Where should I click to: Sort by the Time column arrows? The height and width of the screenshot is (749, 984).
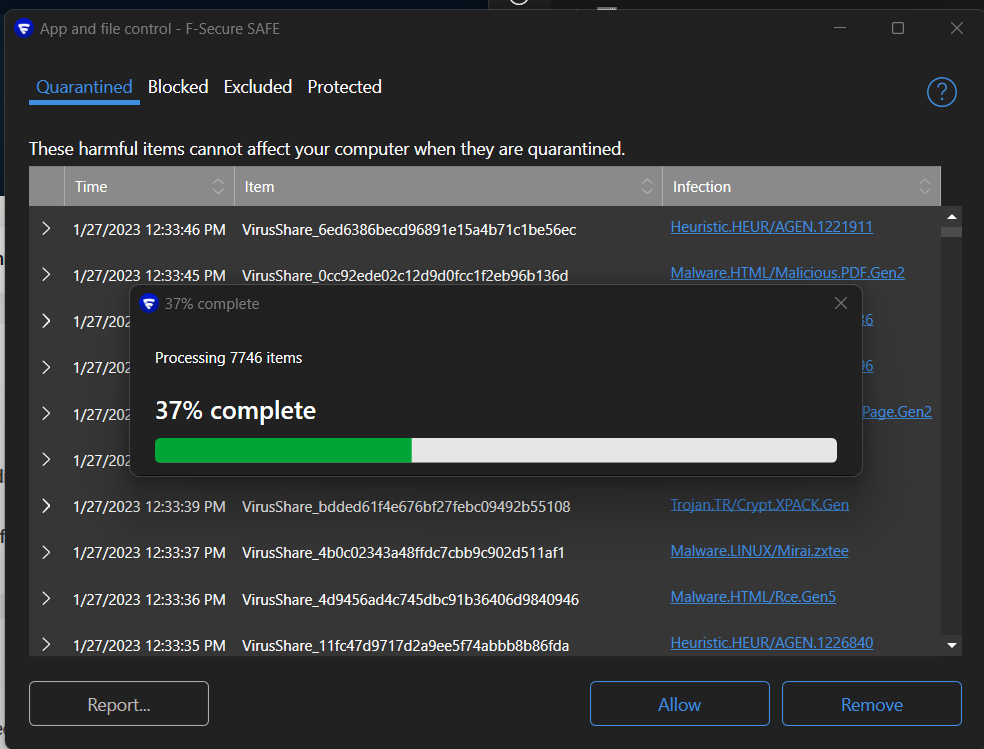coord(218,186)
